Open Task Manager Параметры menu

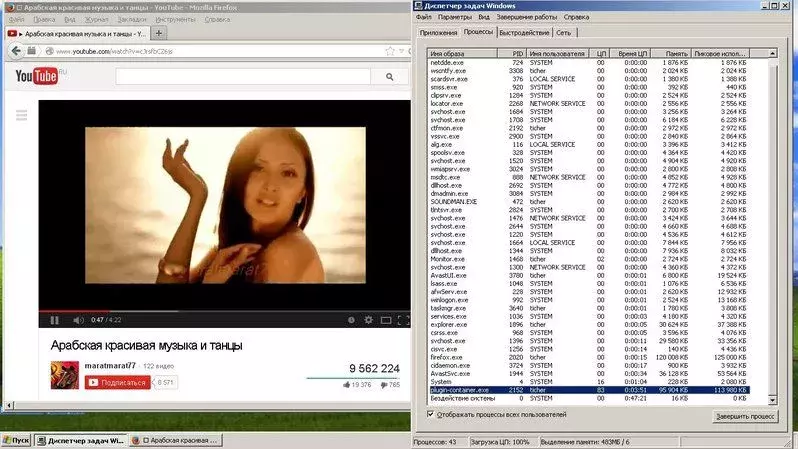(454, 17)
